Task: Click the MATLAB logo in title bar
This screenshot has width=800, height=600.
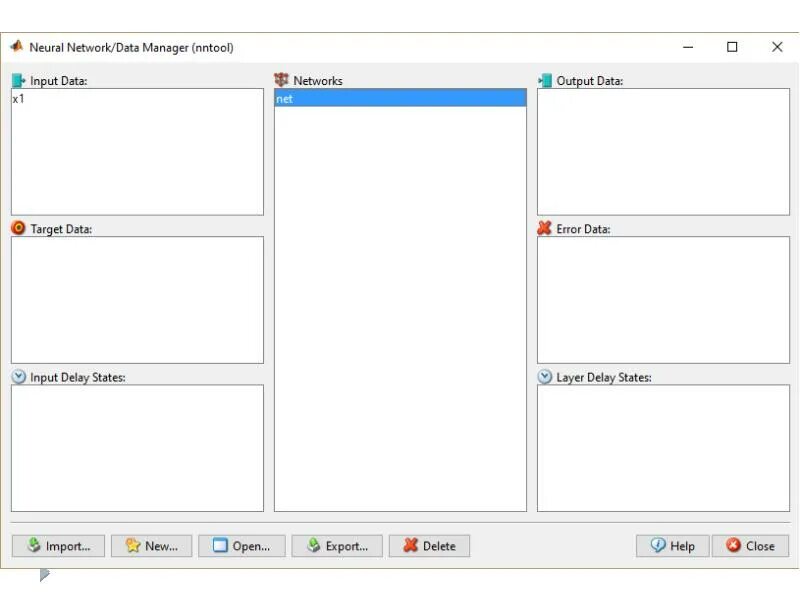Action: click(x=17, y=46)
